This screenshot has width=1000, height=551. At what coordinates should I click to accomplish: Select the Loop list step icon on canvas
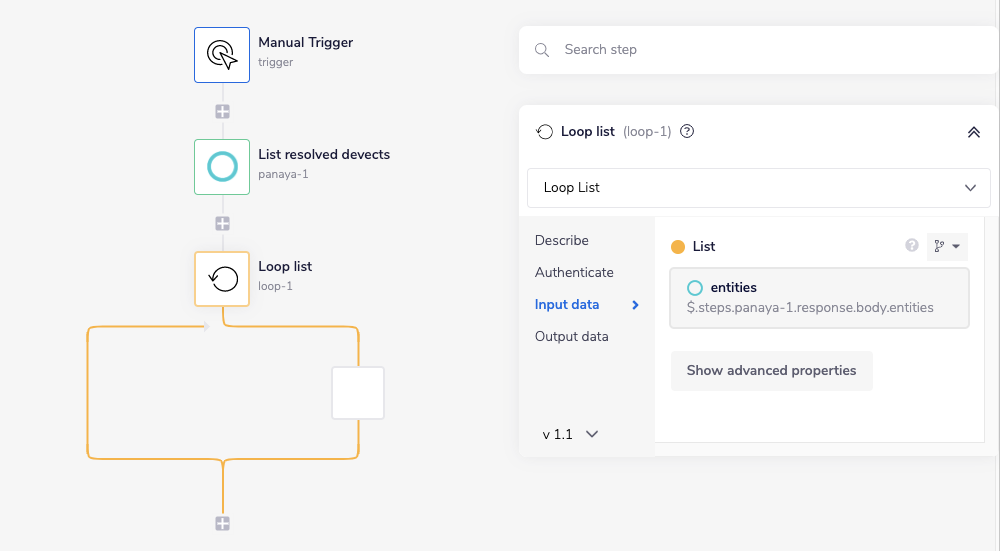(x=222, y=278)
